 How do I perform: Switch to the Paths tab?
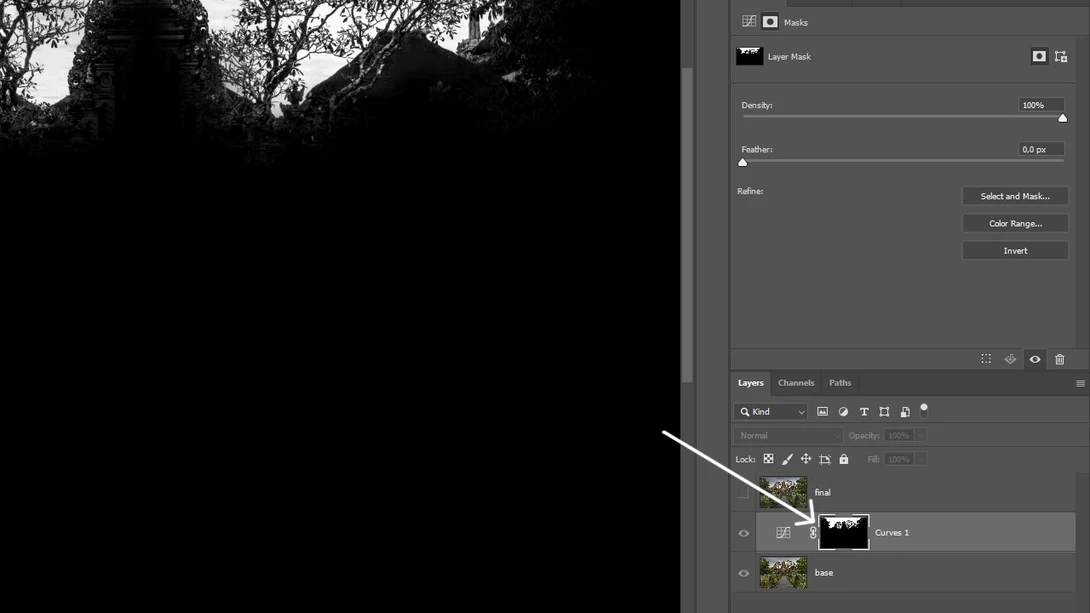[x=840, y=382]
